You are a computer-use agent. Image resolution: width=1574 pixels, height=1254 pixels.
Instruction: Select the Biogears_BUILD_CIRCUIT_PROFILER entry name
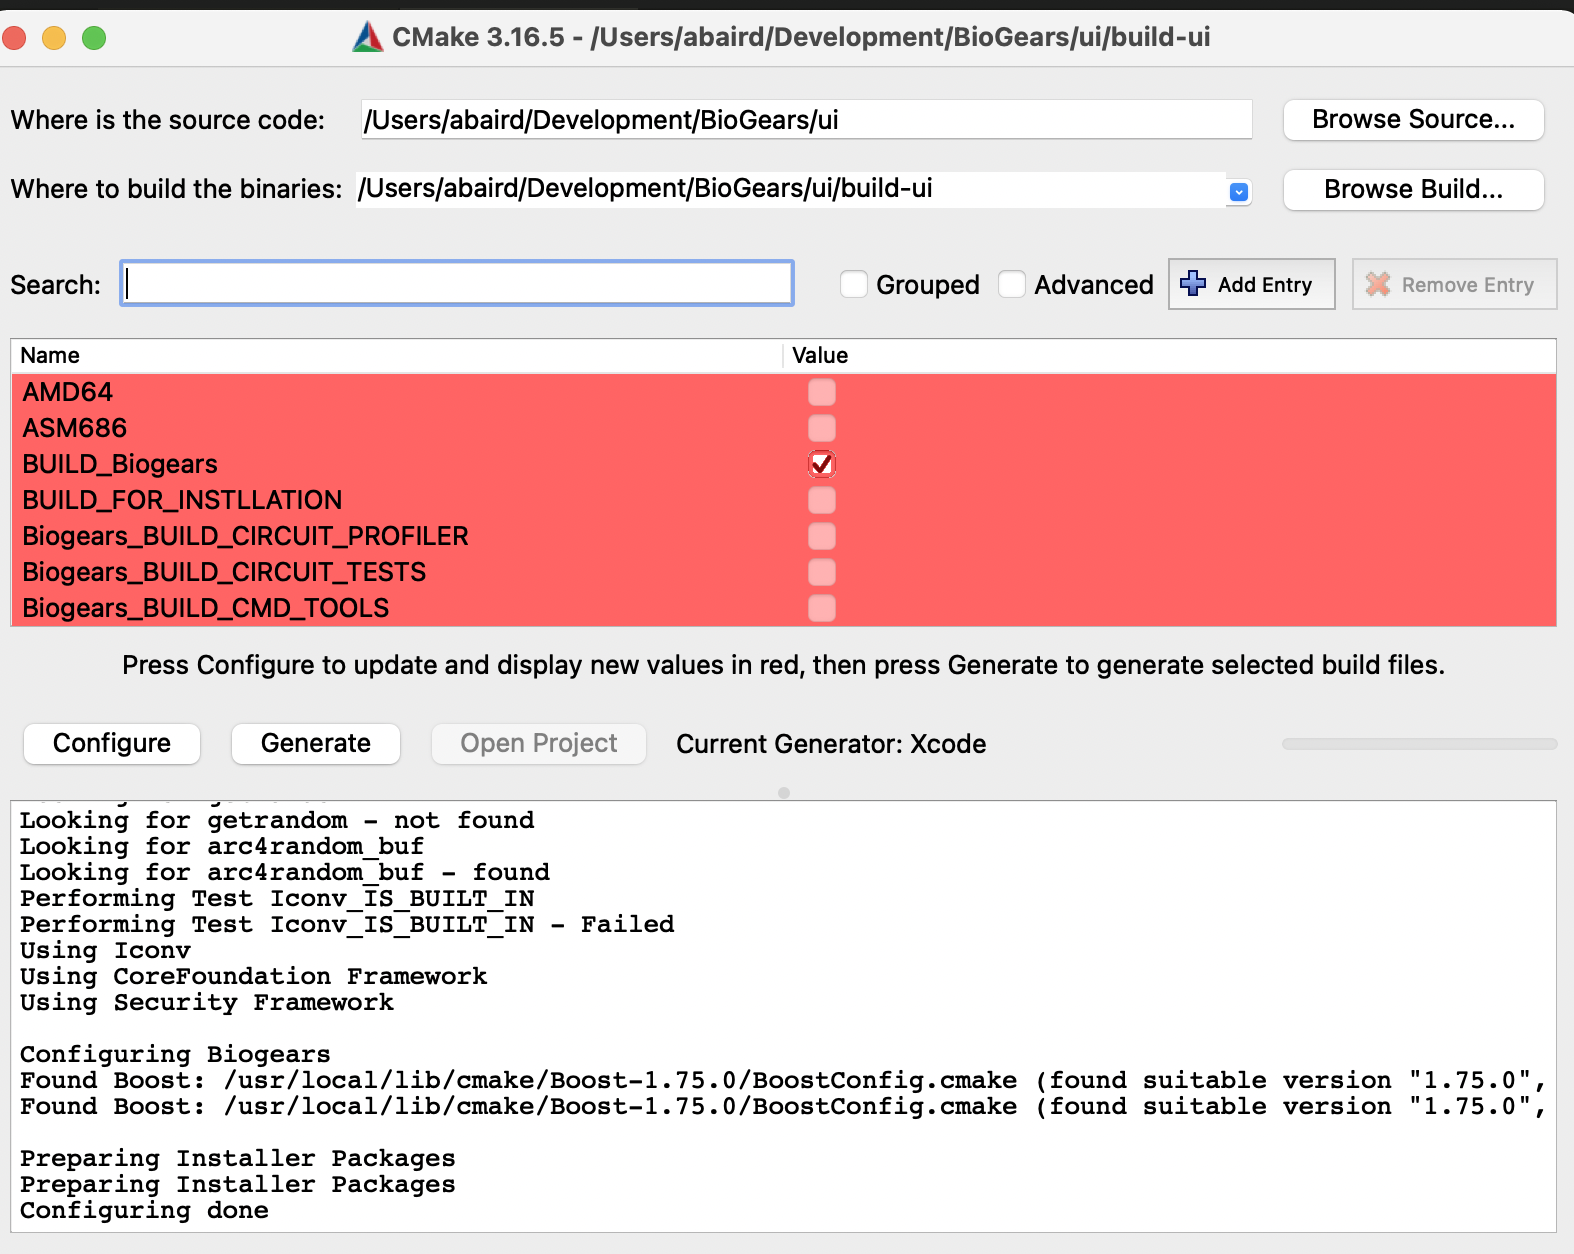[x=245, y=536]
